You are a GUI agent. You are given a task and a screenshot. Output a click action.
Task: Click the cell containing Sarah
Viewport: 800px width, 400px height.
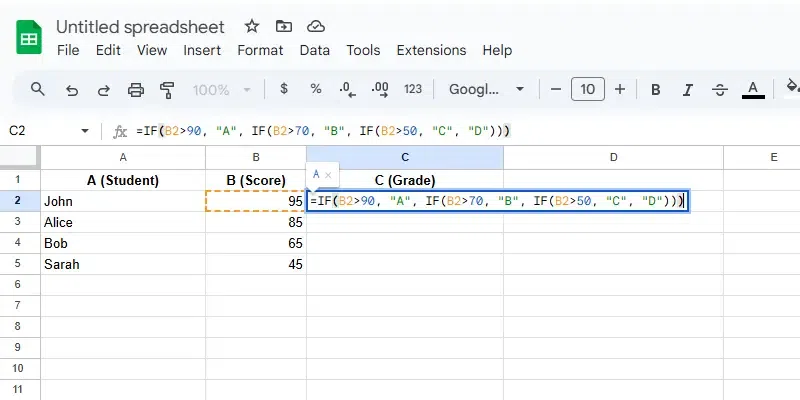[x=123, y=264]
